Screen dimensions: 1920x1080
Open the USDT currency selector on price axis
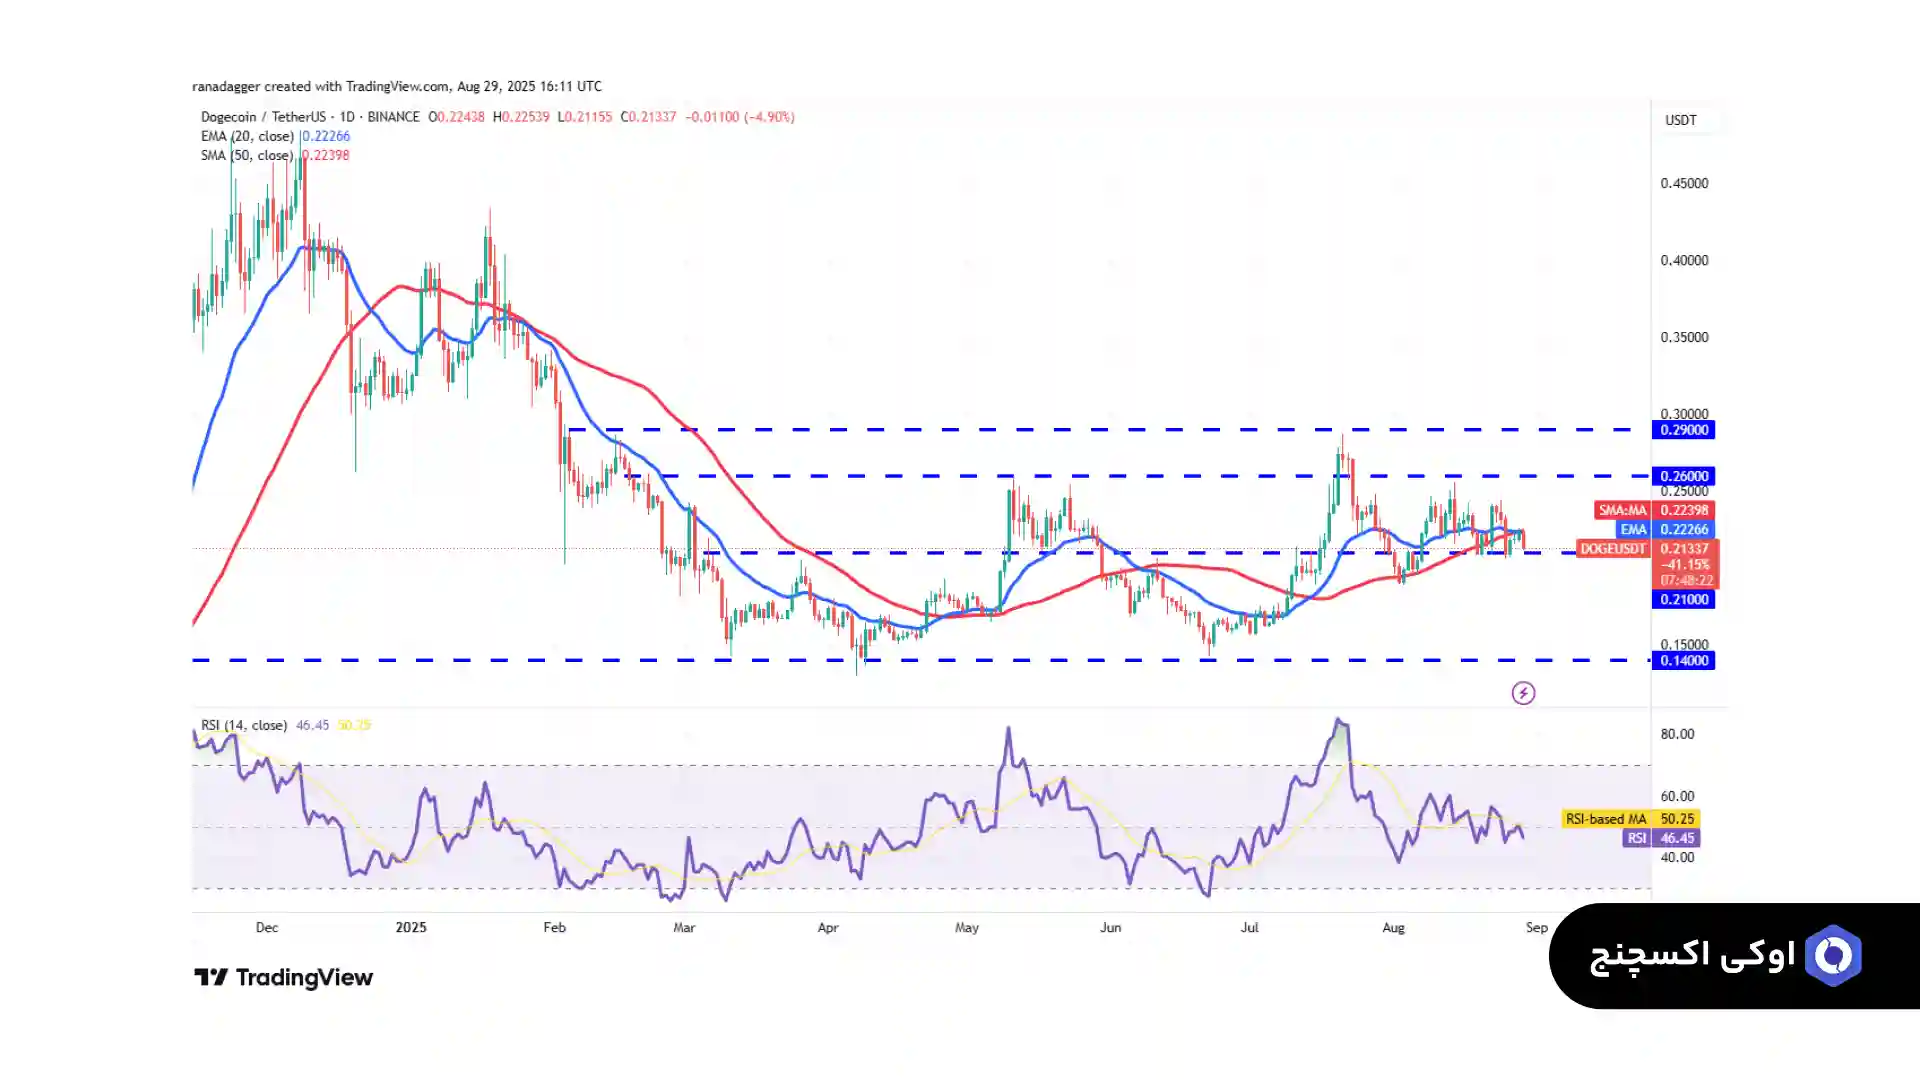pos(1680,120)
